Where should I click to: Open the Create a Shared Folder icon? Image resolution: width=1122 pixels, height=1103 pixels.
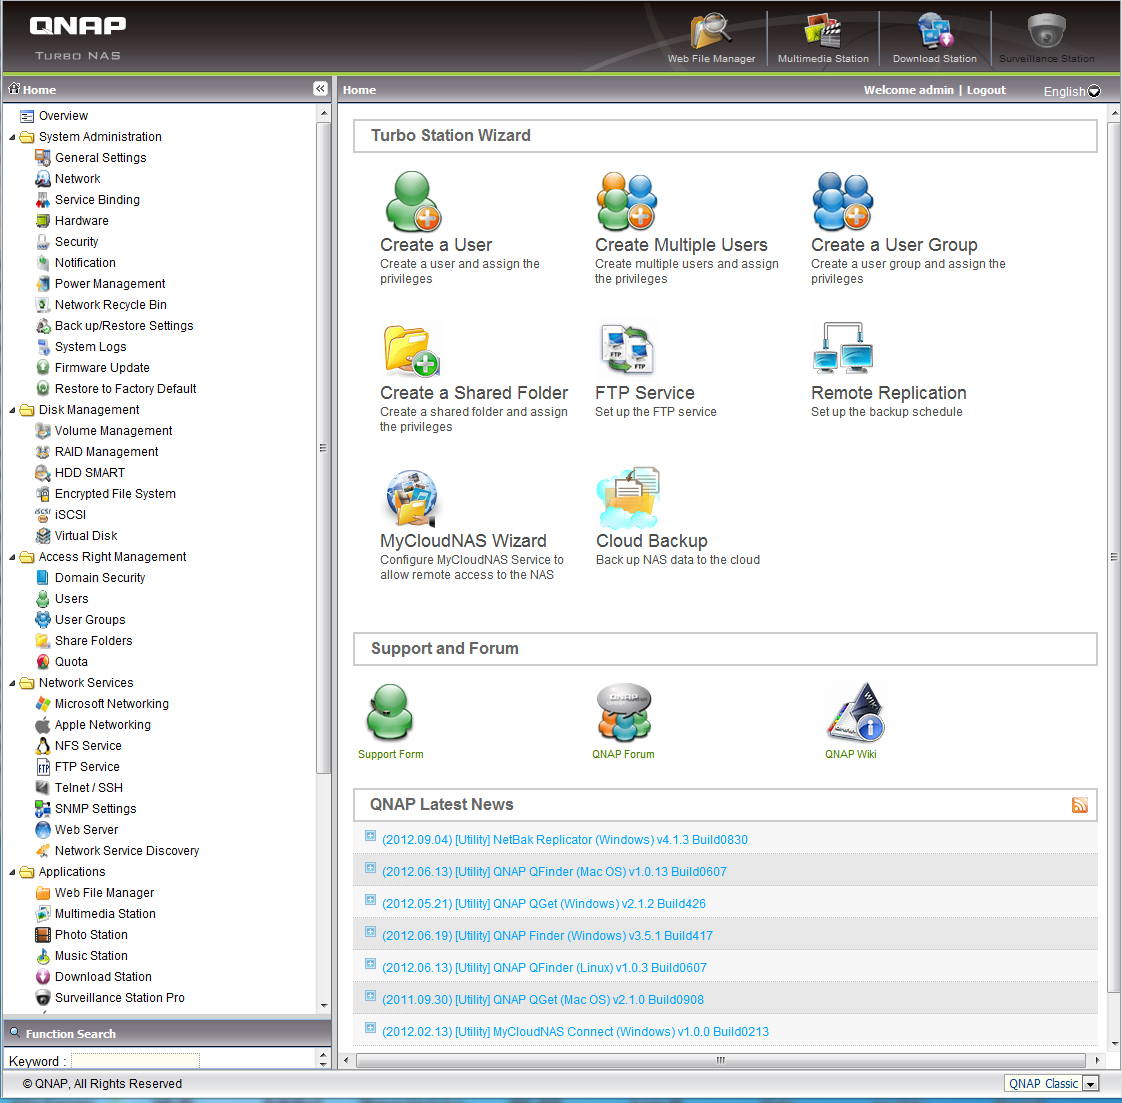click(x=411, y=351)
